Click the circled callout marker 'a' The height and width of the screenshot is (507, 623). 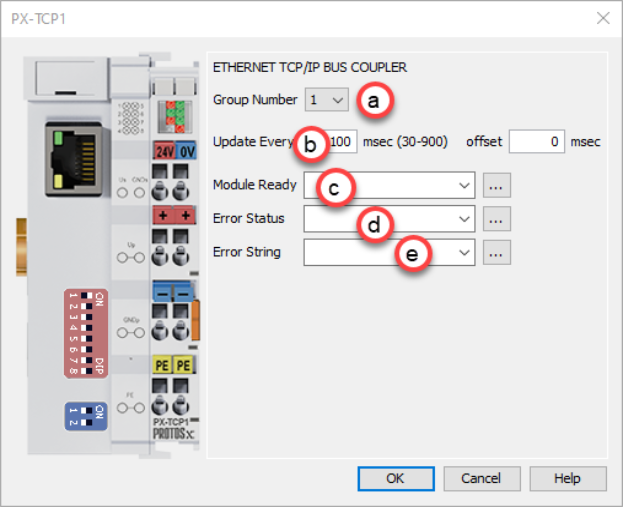374,100
